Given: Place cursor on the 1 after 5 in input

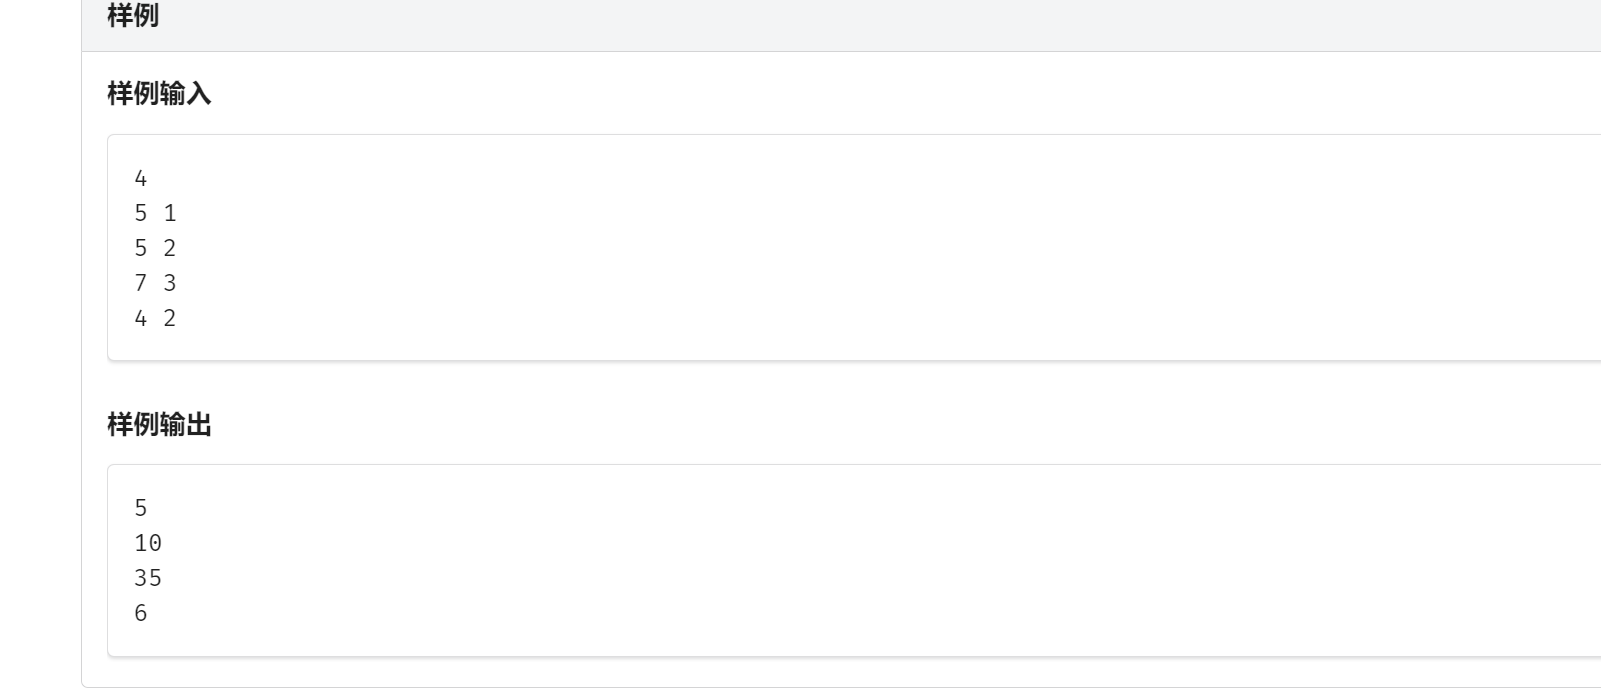Looking at the screenshot, I should pyautogui.click(x=170, y=213).
